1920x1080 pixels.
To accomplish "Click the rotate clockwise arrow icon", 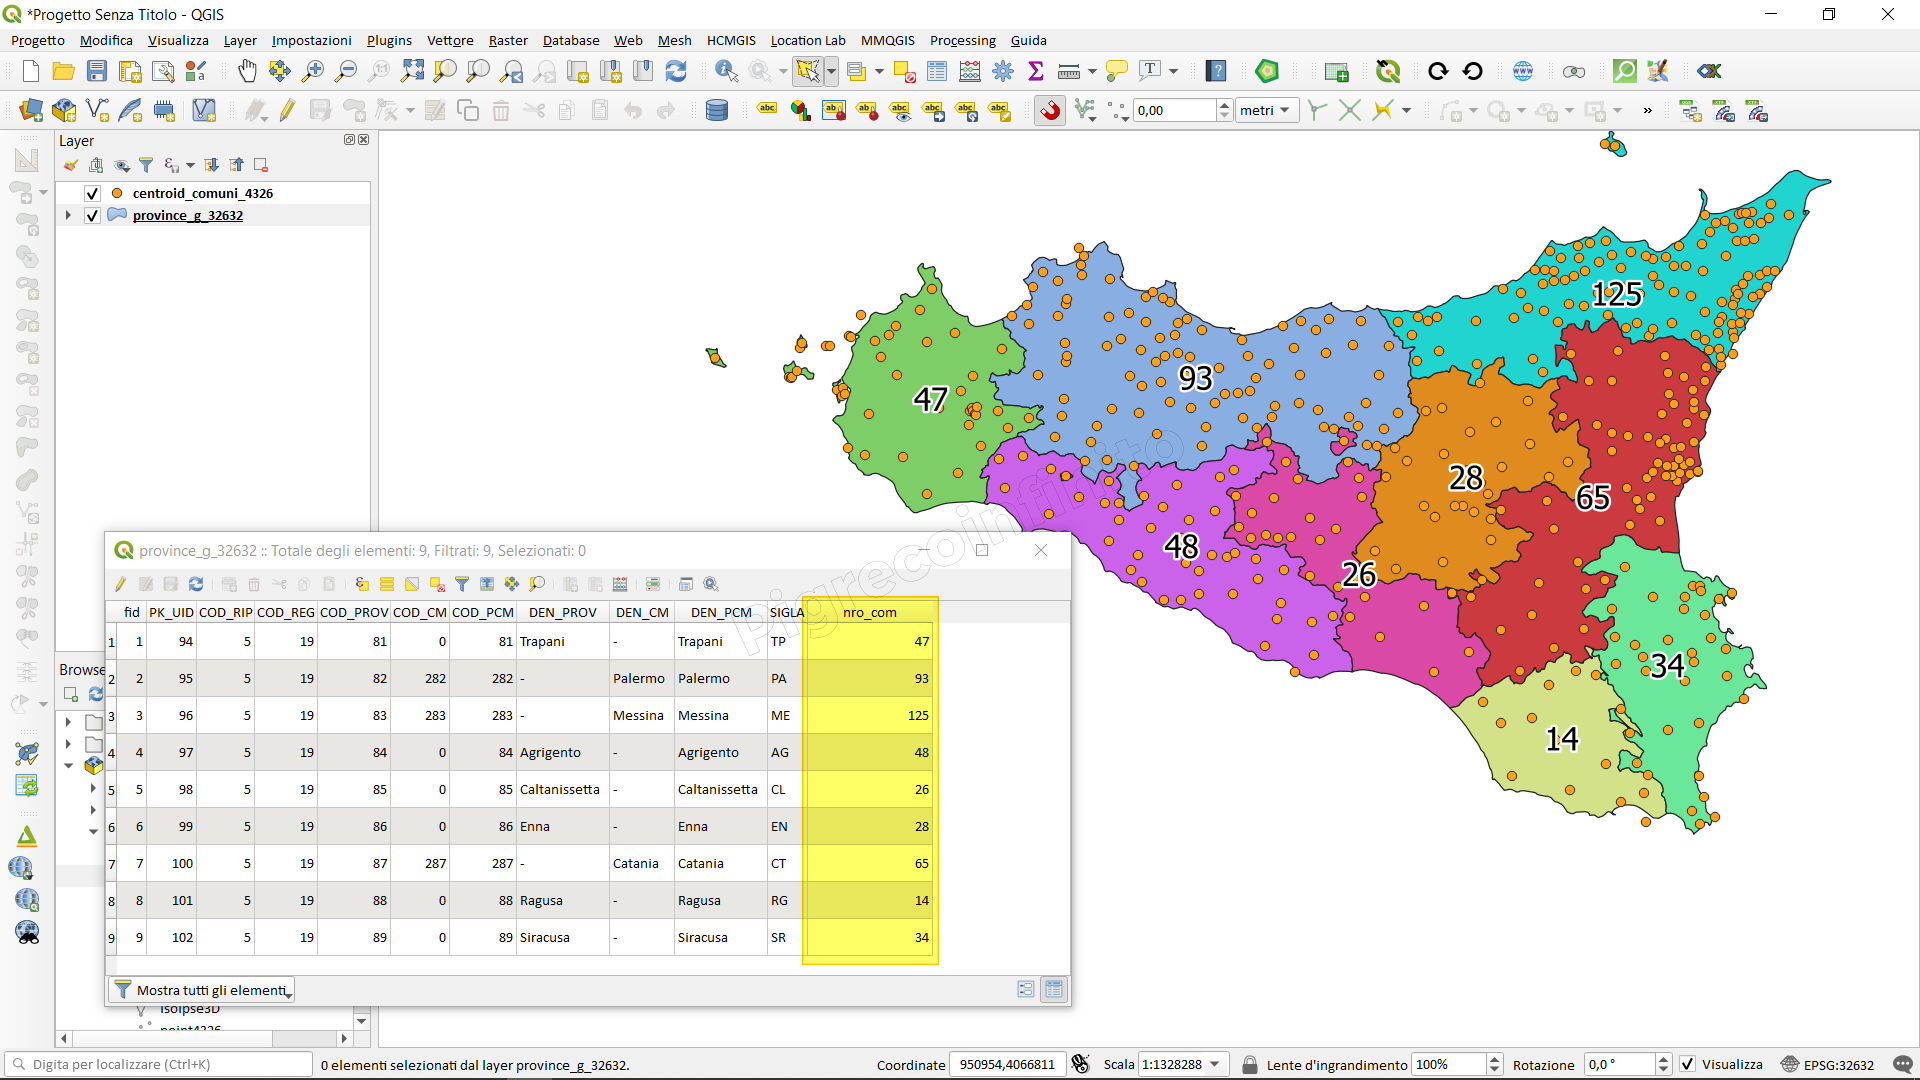I will click(1438, 71).
